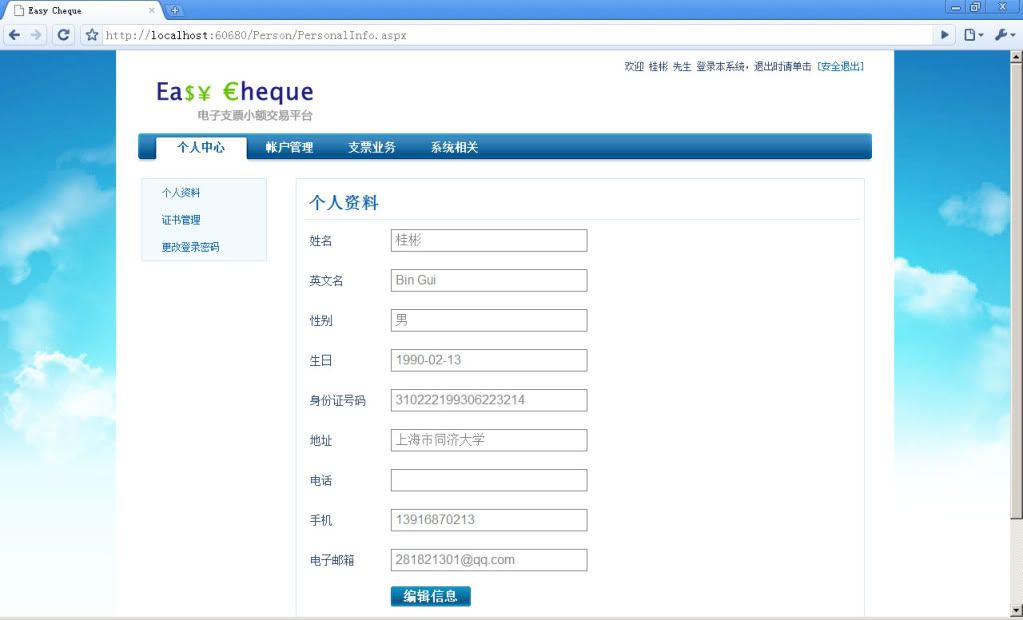
Task: Click the 英文名 field showing Bin Gui
Action: pyautogui.click(x=489, y=281)
